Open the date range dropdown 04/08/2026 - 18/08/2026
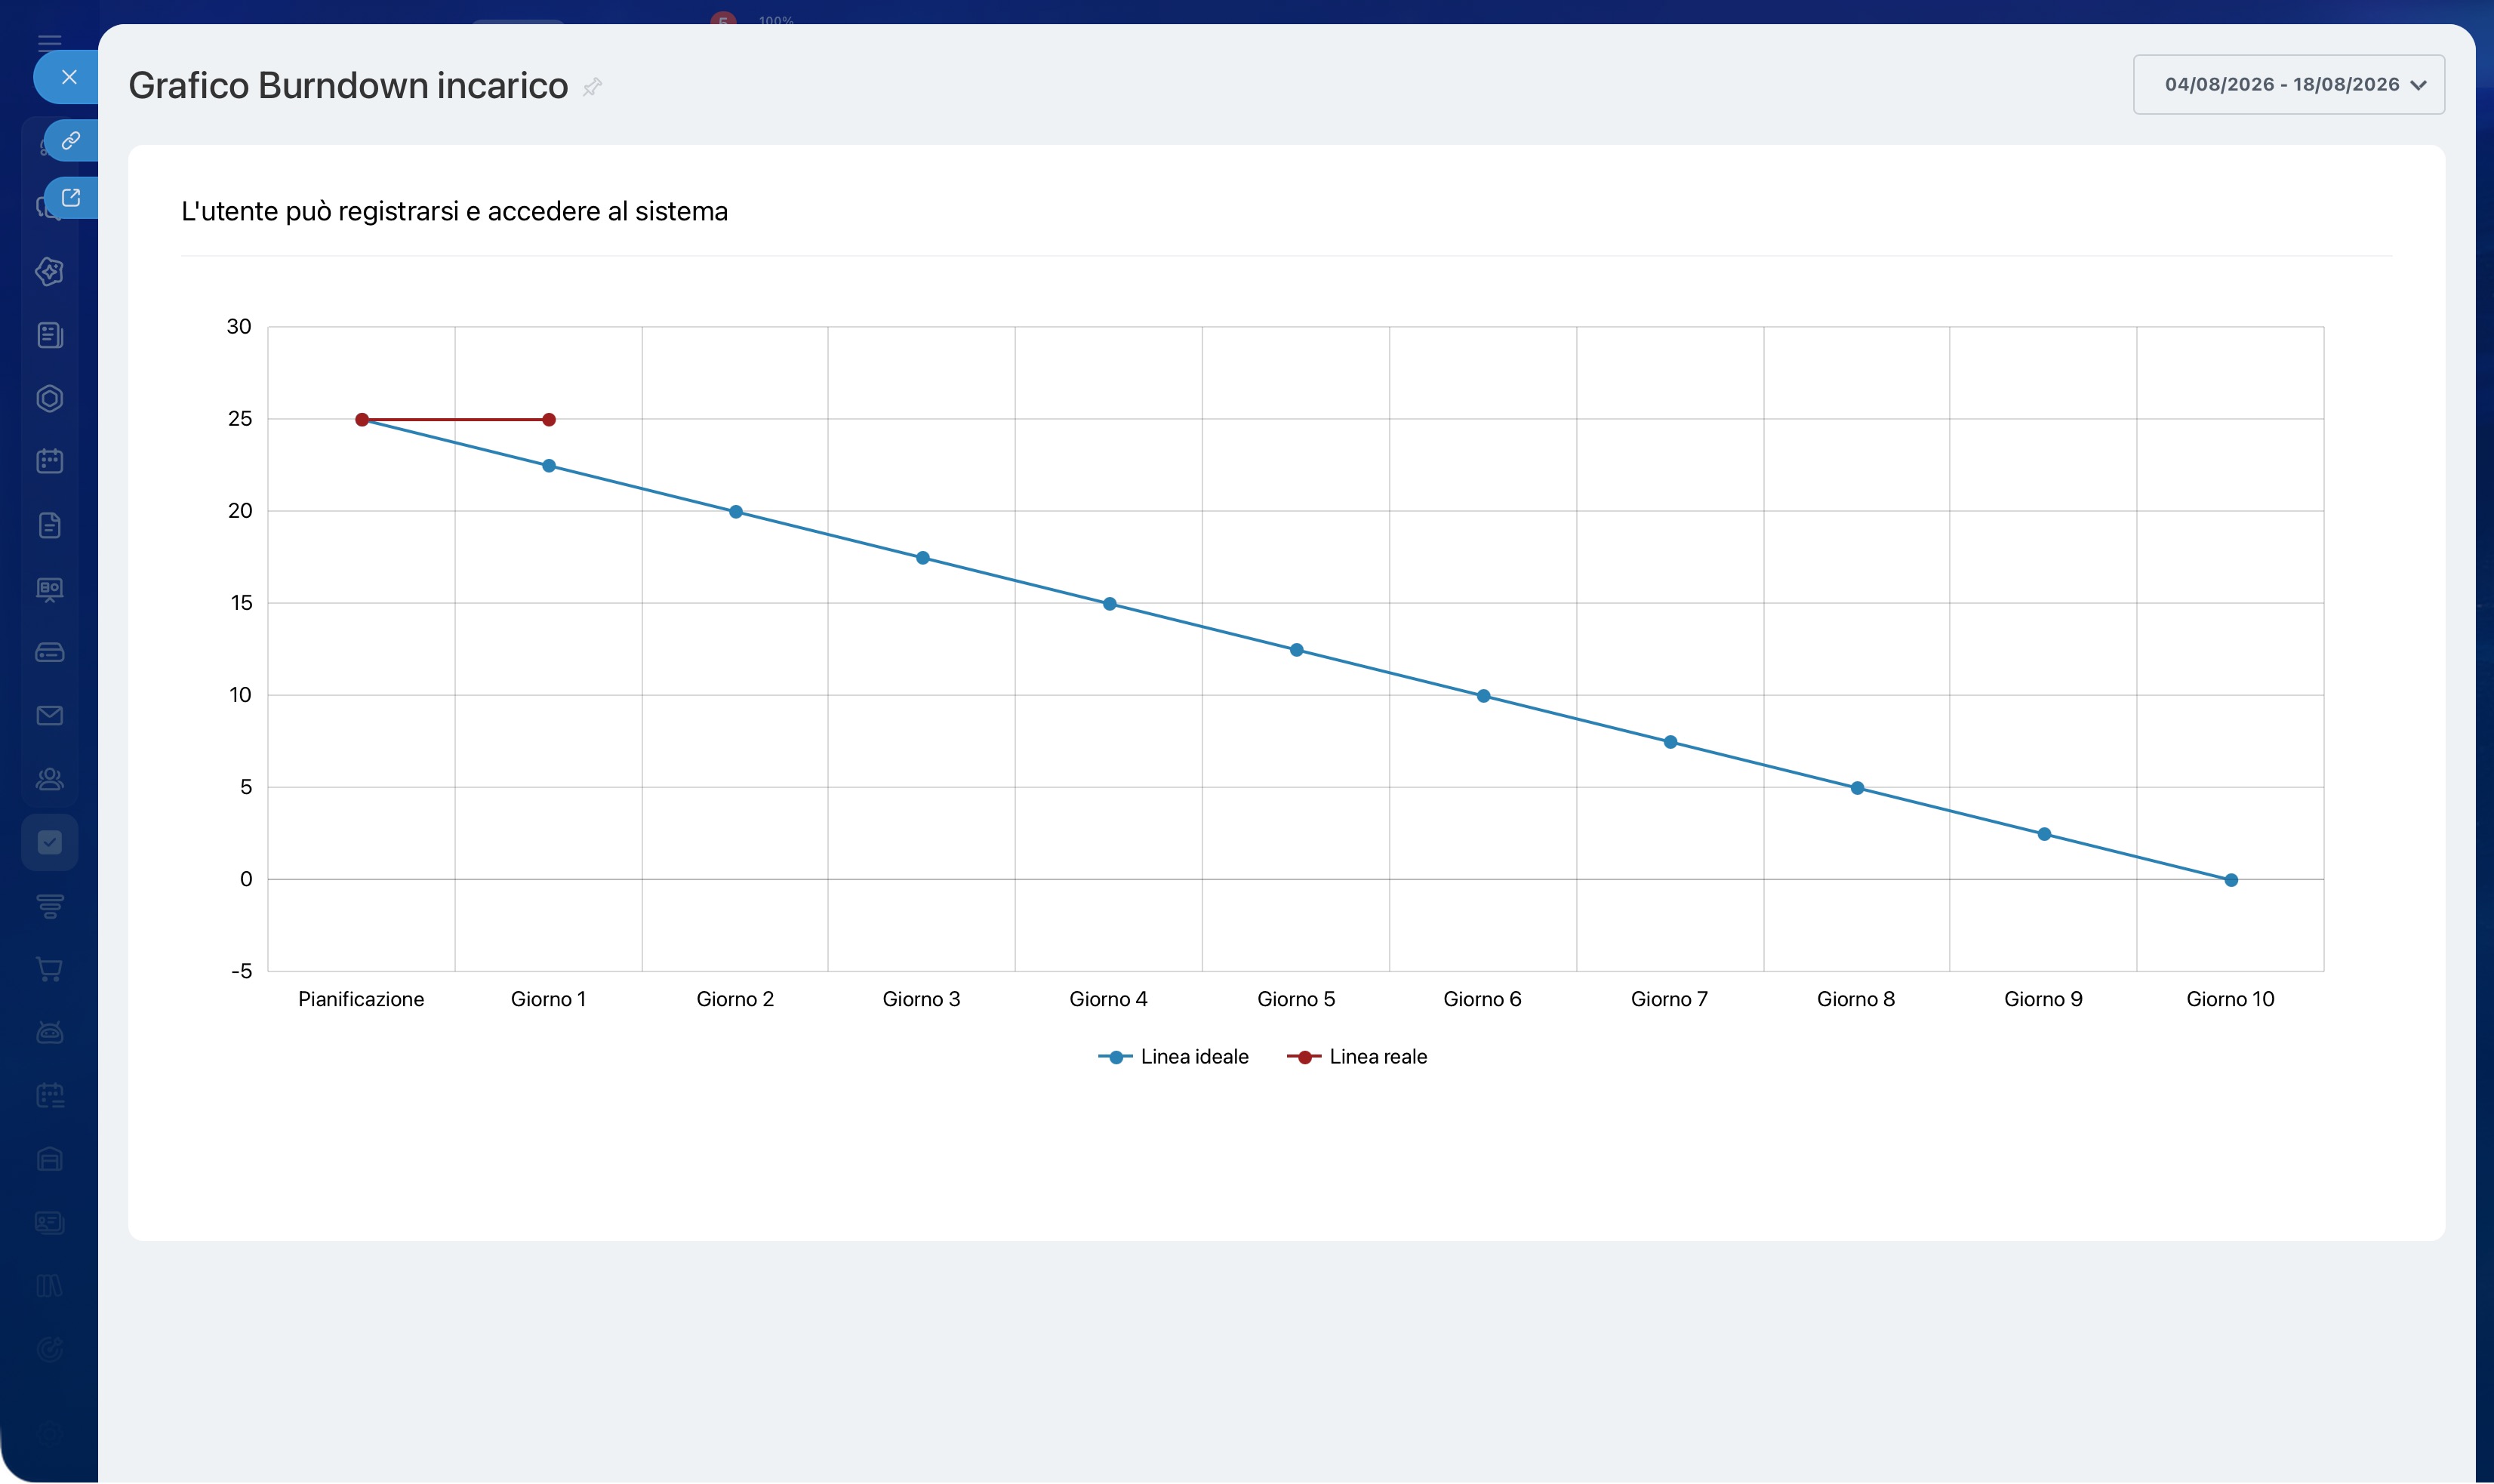This screenshot has height=1484, width=2494. click(x=2288, y=85)
